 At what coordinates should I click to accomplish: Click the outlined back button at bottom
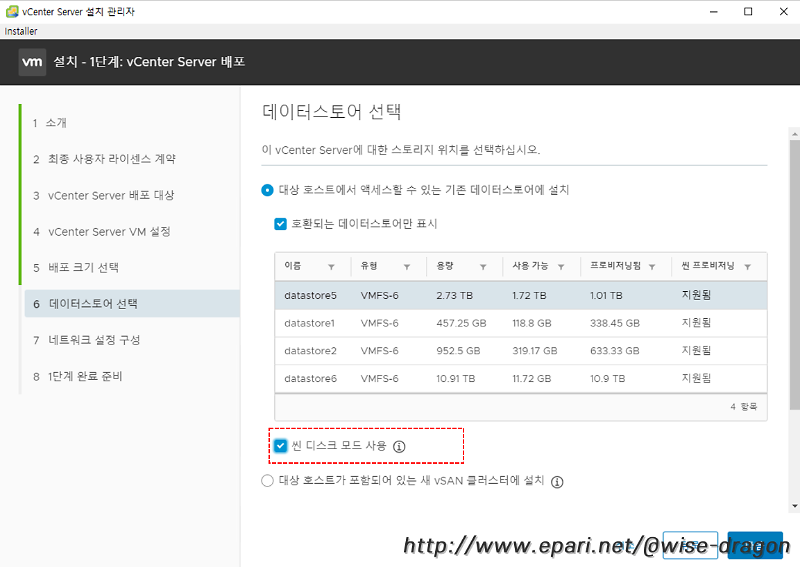pyautogui.click(x=690, y=545)
